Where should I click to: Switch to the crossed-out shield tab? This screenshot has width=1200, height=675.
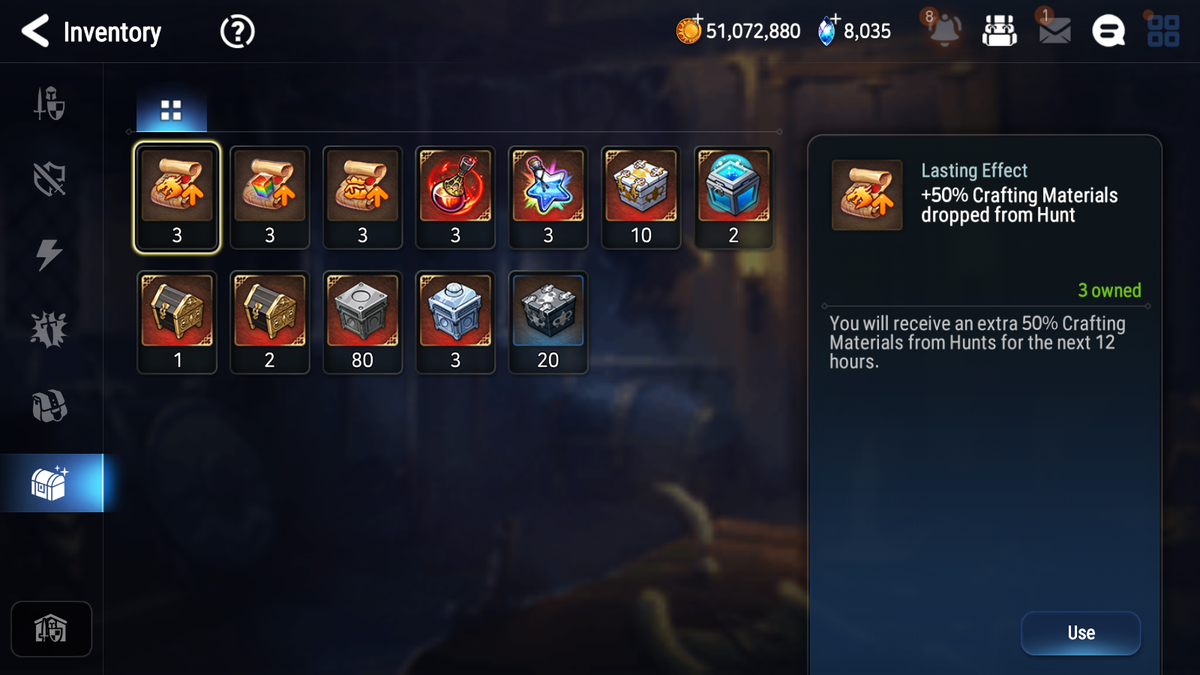(50, 180)
